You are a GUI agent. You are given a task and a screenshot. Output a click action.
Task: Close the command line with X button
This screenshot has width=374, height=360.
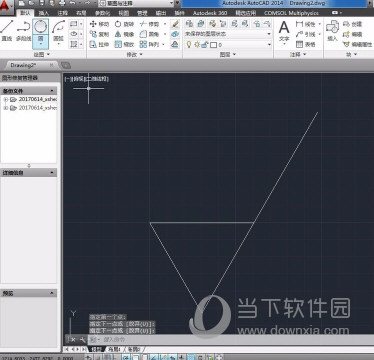[x=73, y=340]
